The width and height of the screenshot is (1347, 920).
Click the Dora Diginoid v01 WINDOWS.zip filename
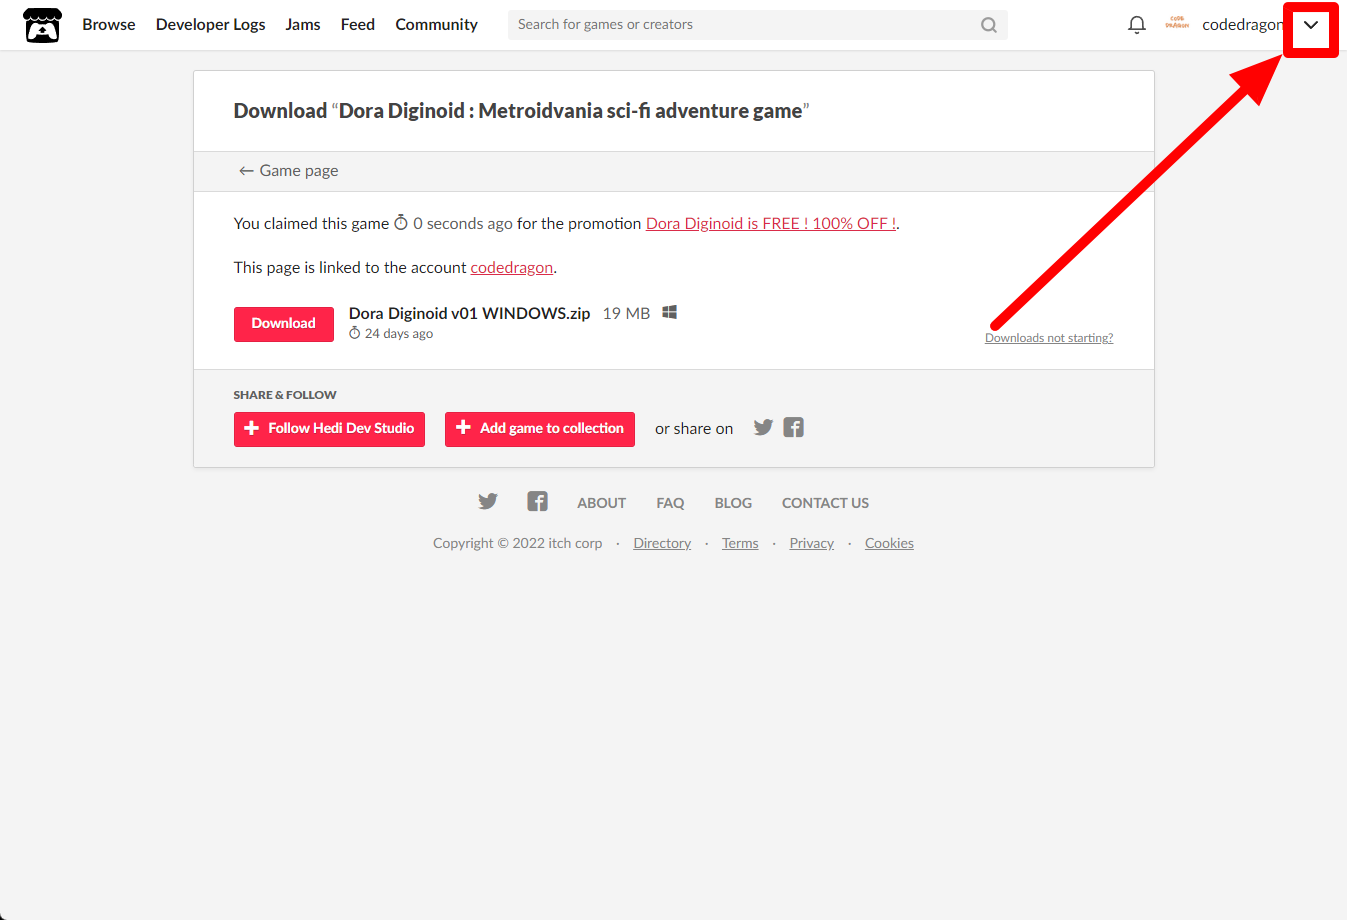[x=470, y=314]
